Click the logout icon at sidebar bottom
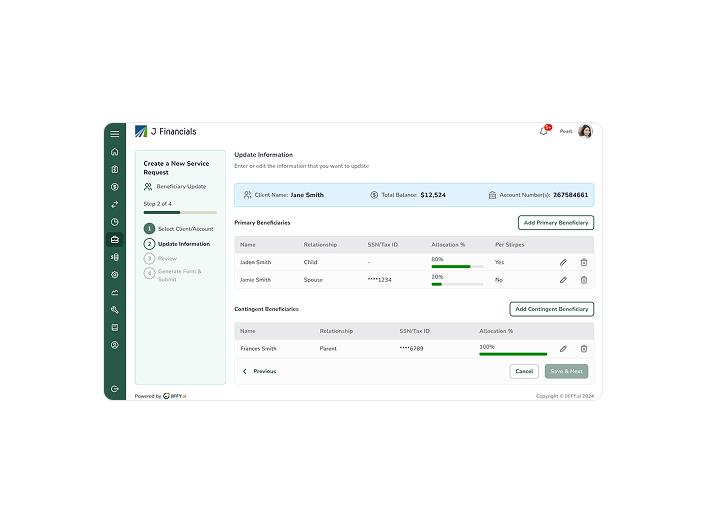Image resolution: width=705 pixels, height=524 pixels. coord(115,388)
